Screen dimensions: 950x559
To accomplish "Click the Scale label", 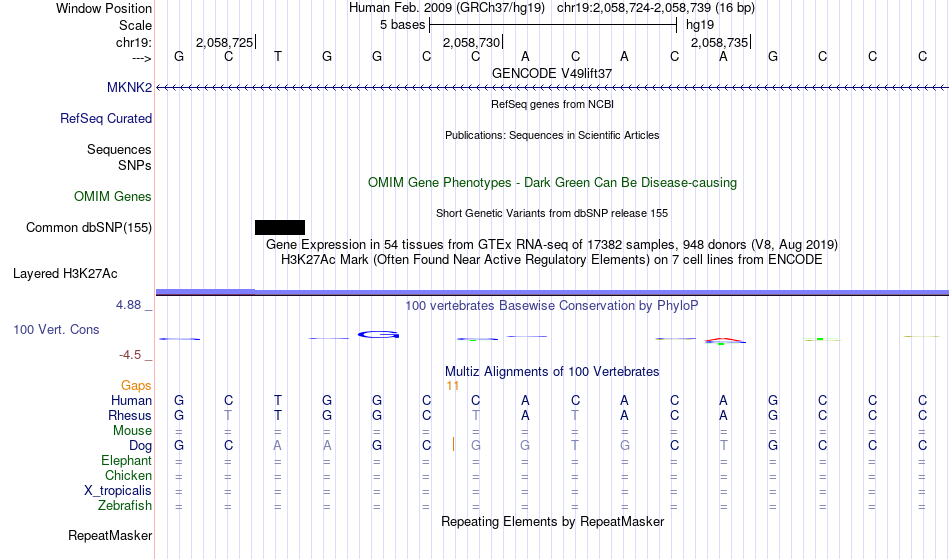I will [x=135, y=25].
